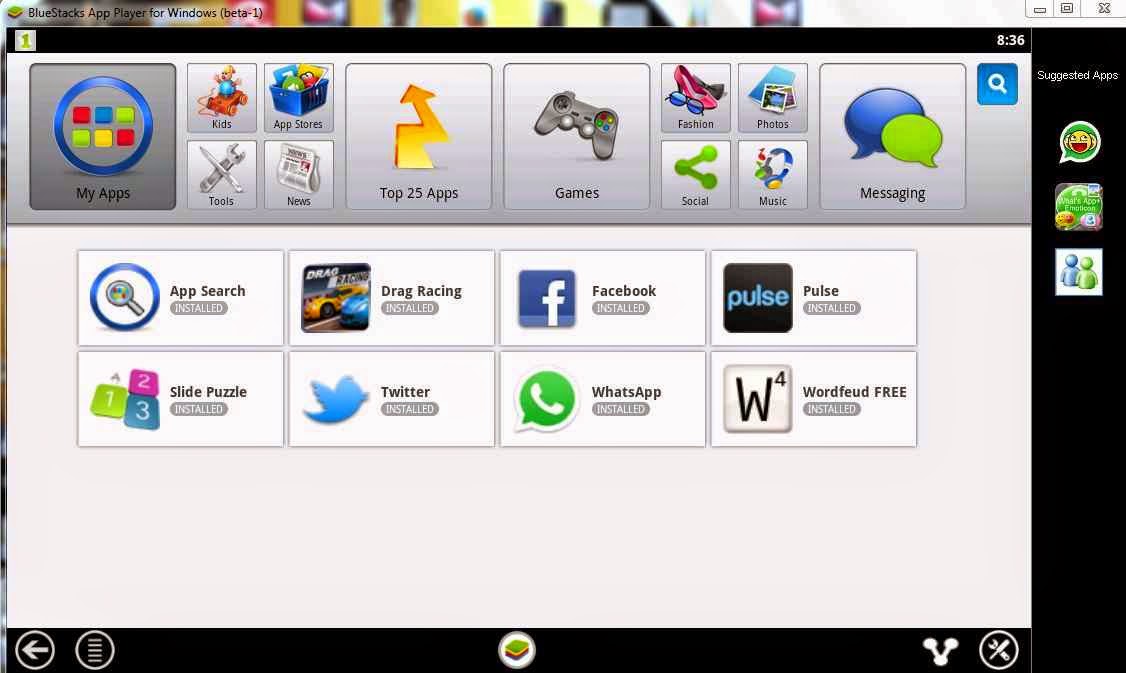
Task: Click the INSTALLED badge under Drag Racing
Action: point(409,308)
